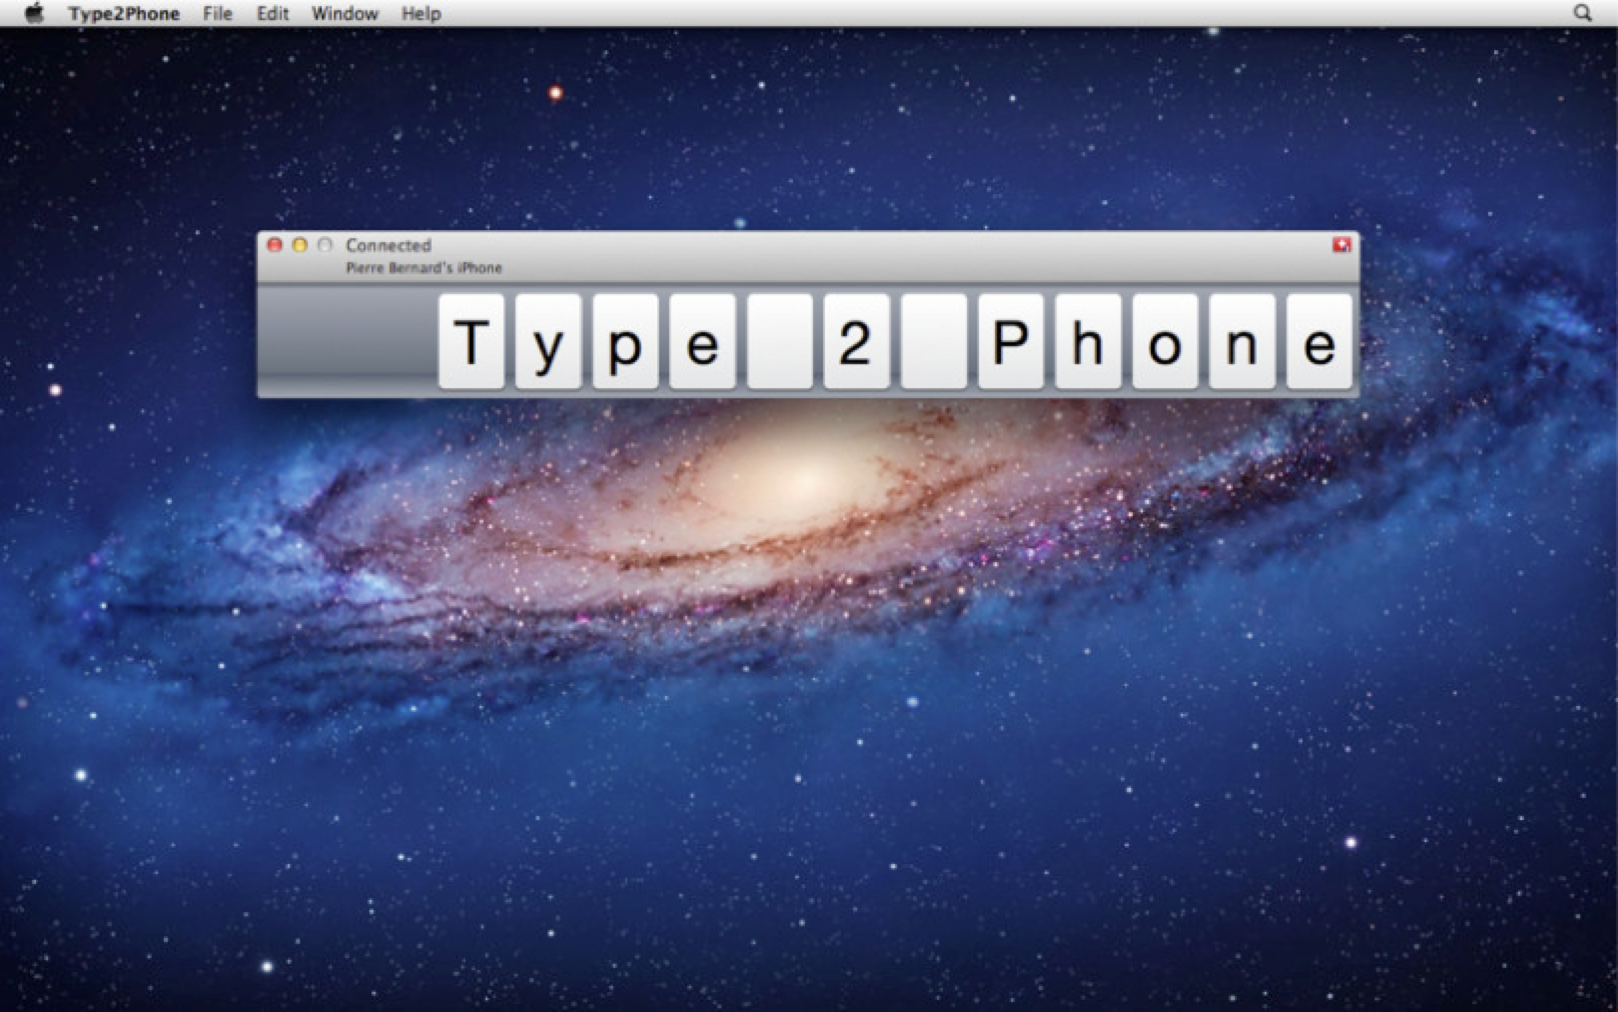Screen dimensions: 1618x1012
Task: Click the red flag icon in the title bar
Action: click(x=1341, y=245)
